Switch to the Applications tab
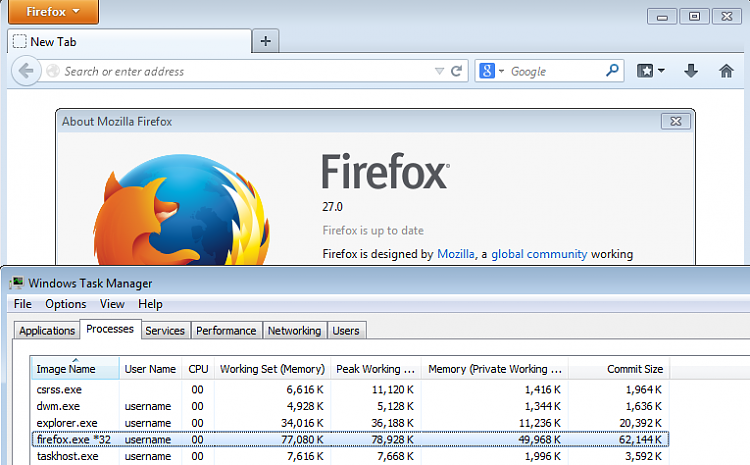This screenshot has height=465, width=750. click(47, 331)
